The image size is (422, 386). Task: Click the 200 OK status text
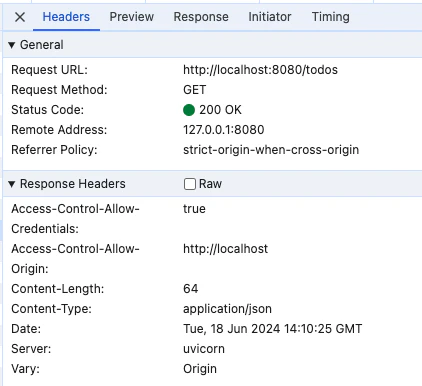[220, 110]
